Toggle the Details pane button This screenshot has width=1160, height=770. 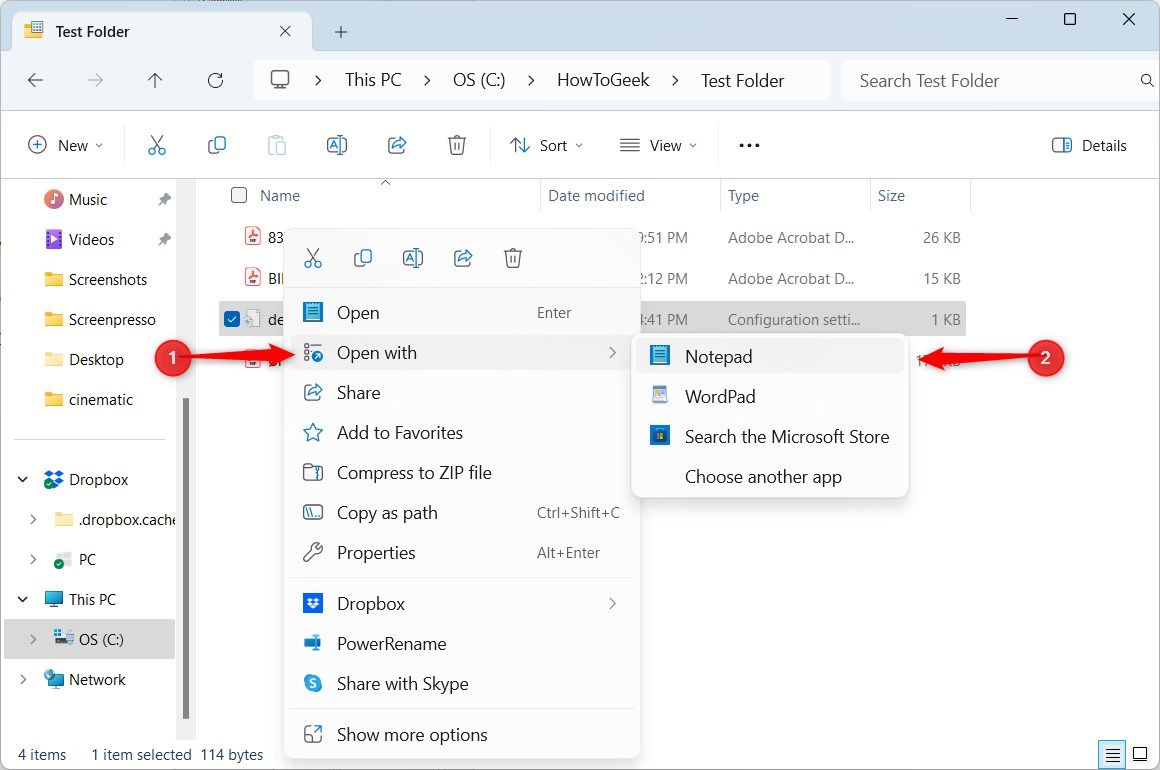point(1089,146)
